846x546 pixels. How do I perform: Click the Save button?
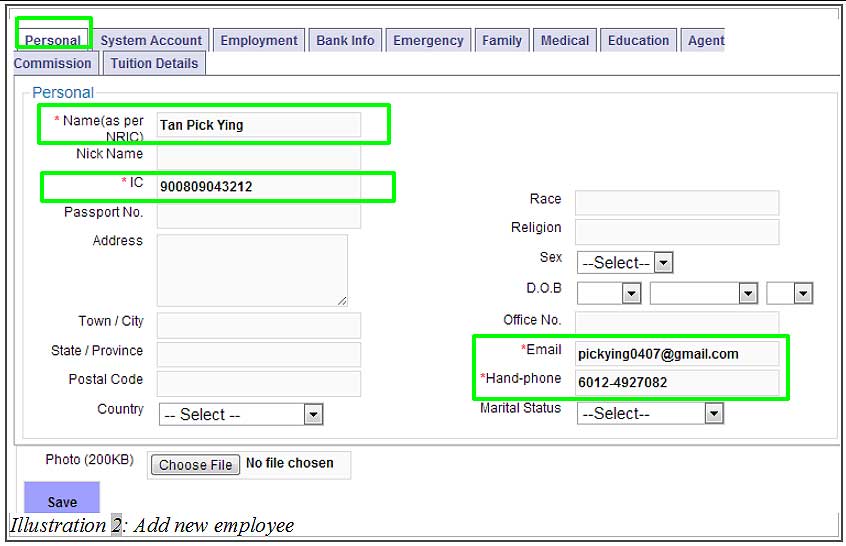62,501
